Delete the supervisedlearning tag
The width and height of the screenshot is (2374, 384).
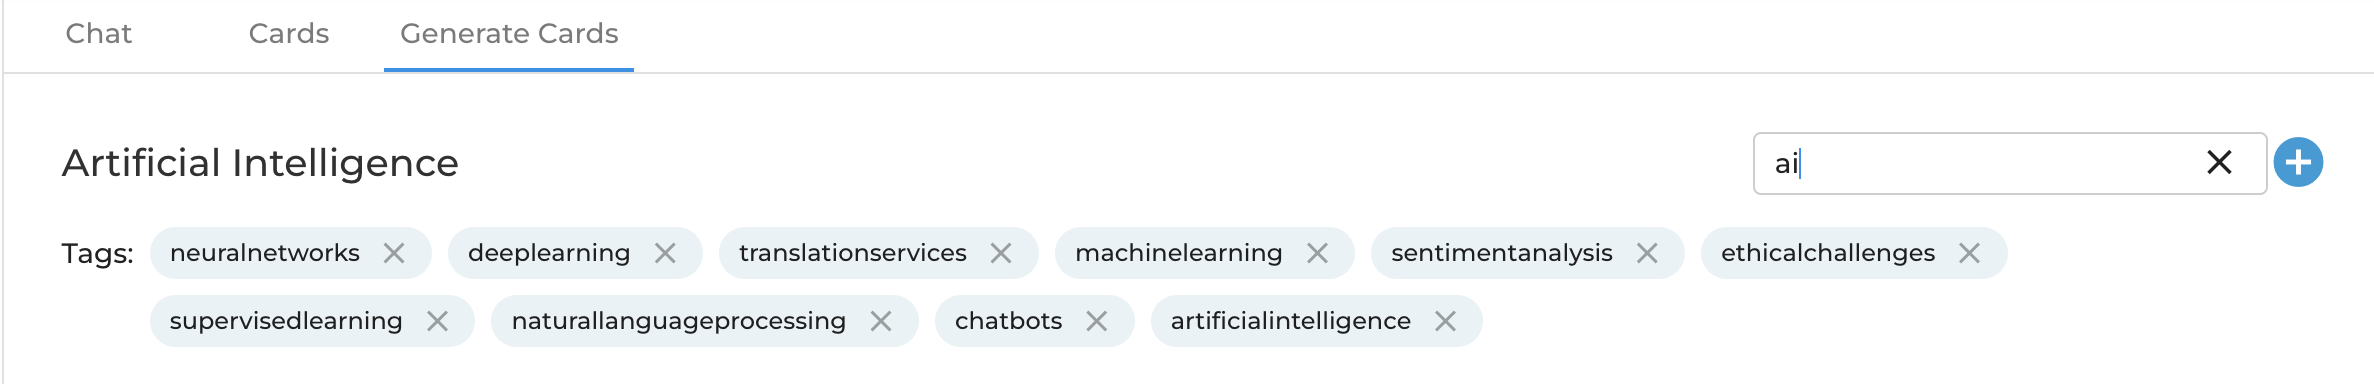[x=437, y=321]
